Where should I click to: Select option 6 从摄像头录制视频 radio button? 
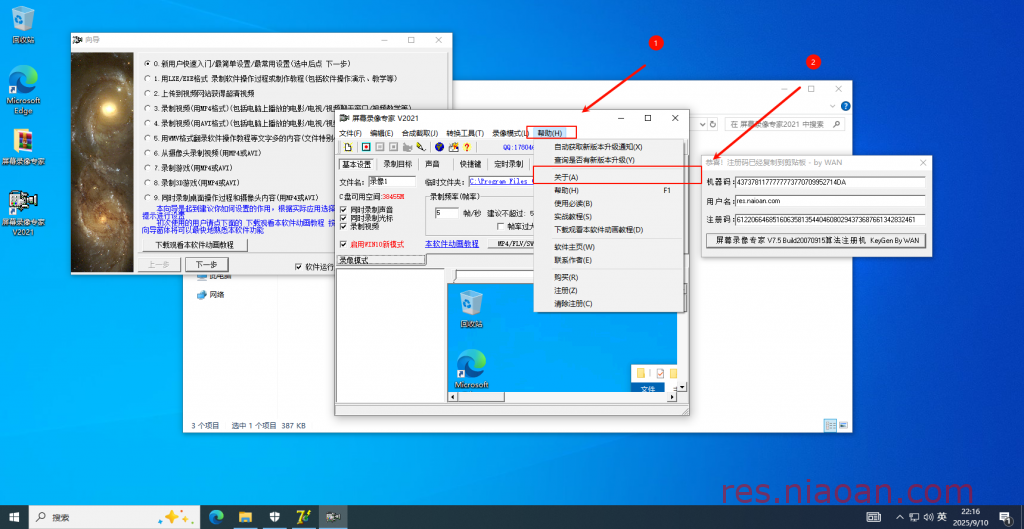click(x=147, y=153)
